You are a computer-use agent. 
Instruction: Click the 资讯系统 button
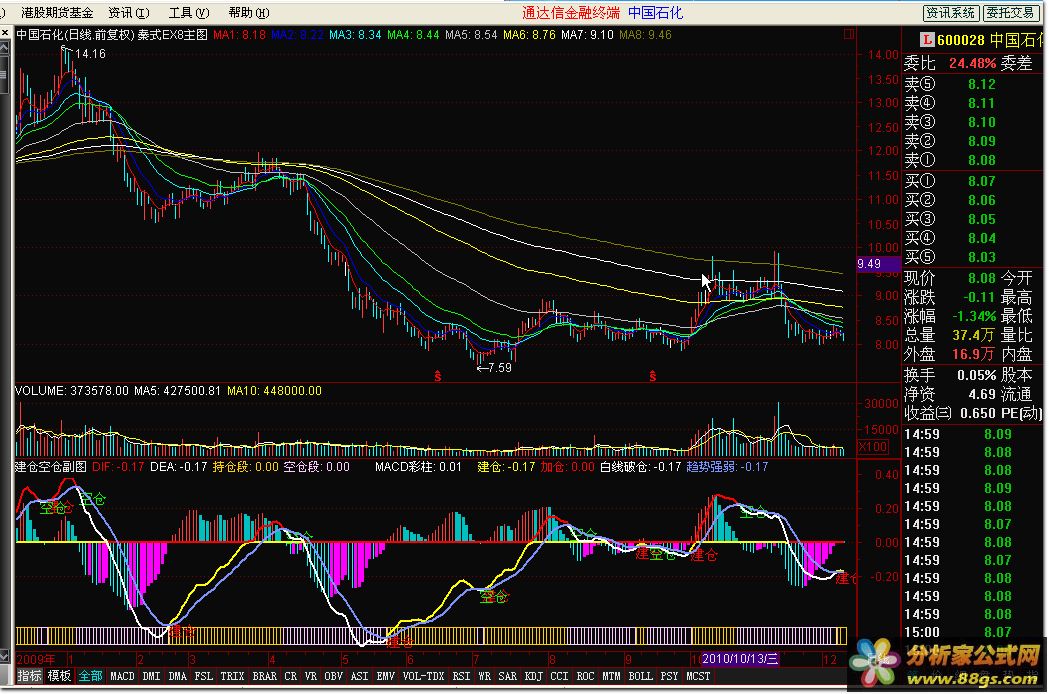(951, 13)
